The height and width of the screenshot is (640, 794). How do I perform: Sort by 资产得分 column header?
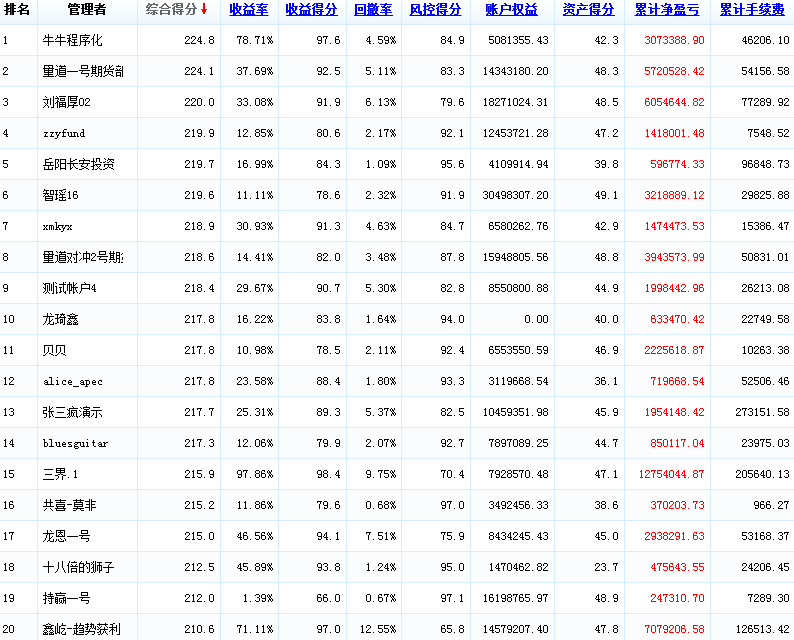[588, 10]
